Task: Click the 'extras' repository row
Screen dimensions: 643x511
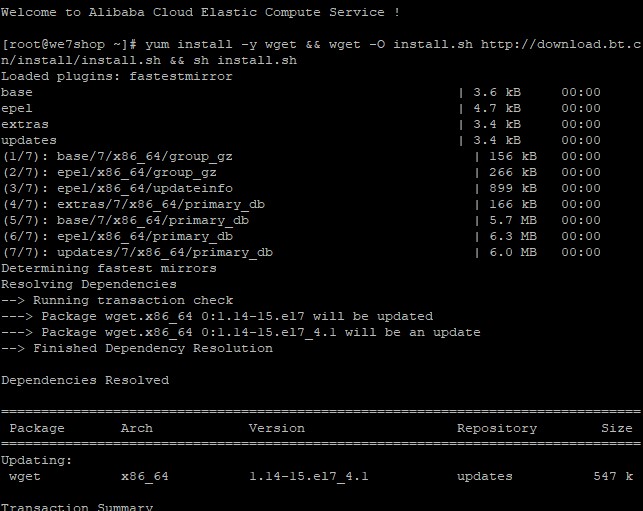Action: [x=25, y=125]
